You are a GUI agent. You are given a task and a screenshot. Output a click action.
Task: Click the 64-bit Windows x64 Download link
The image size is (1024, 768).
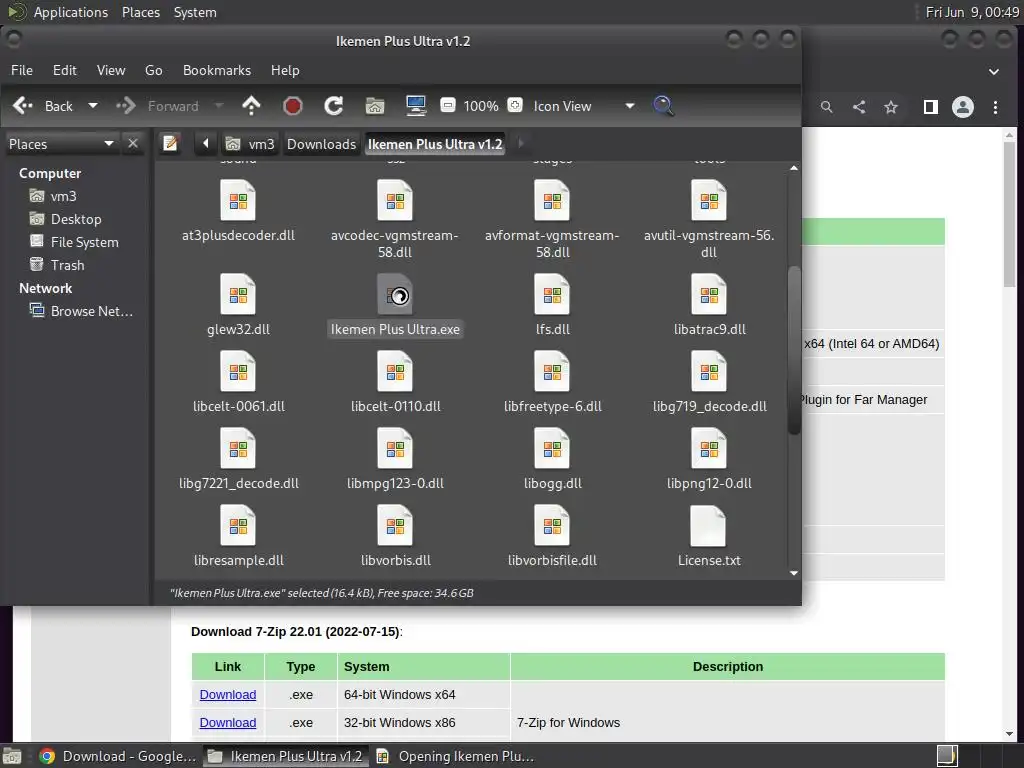click(227, 694)
